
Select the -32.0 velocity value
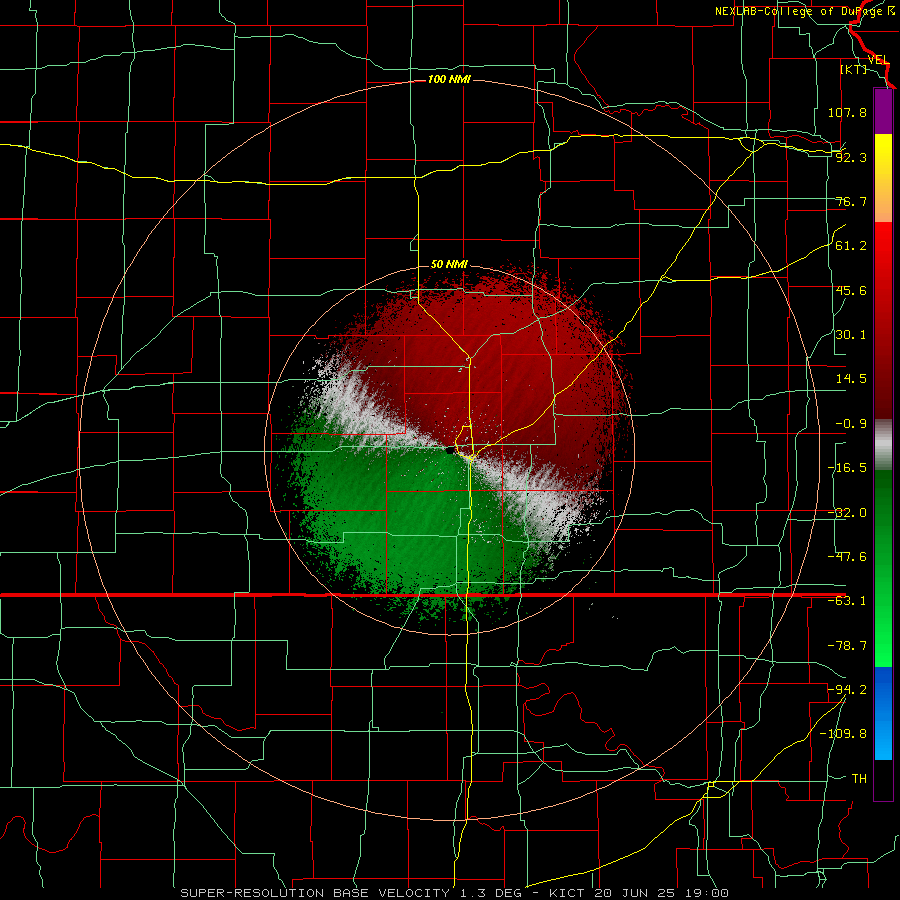click(847, 513)
